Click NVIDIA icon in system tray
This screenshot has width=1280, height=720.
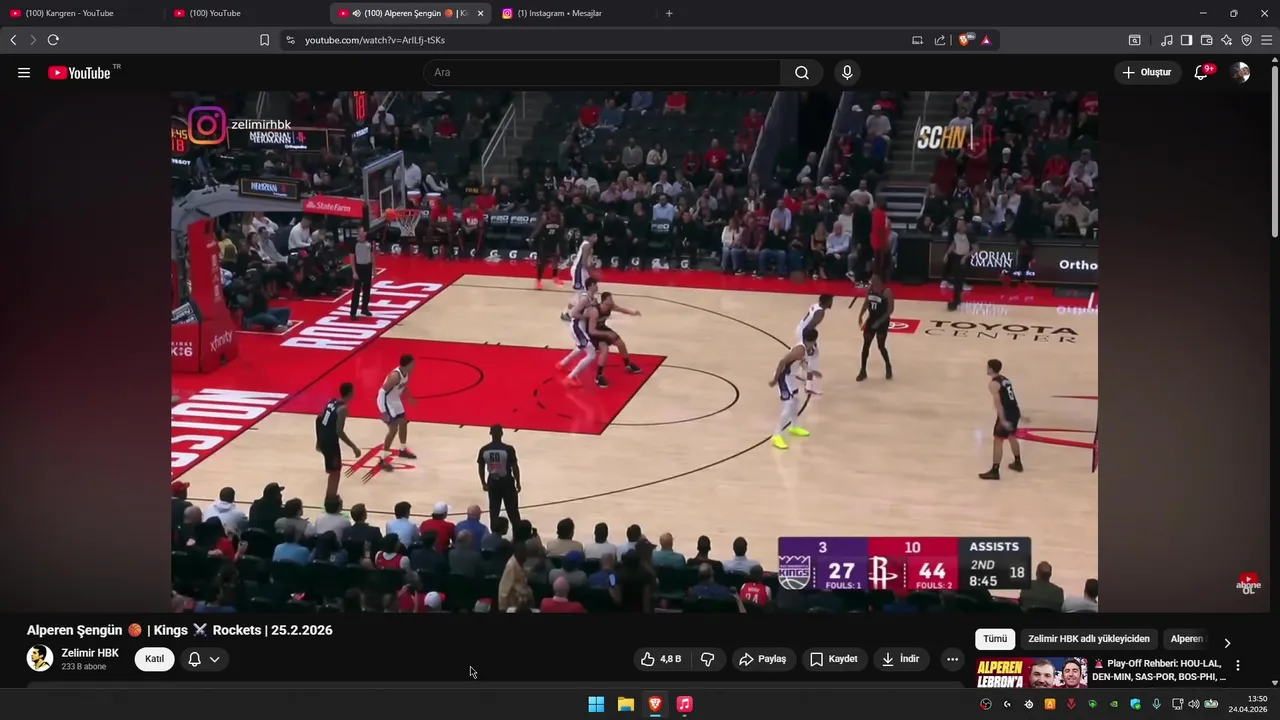coord(1114,704)
